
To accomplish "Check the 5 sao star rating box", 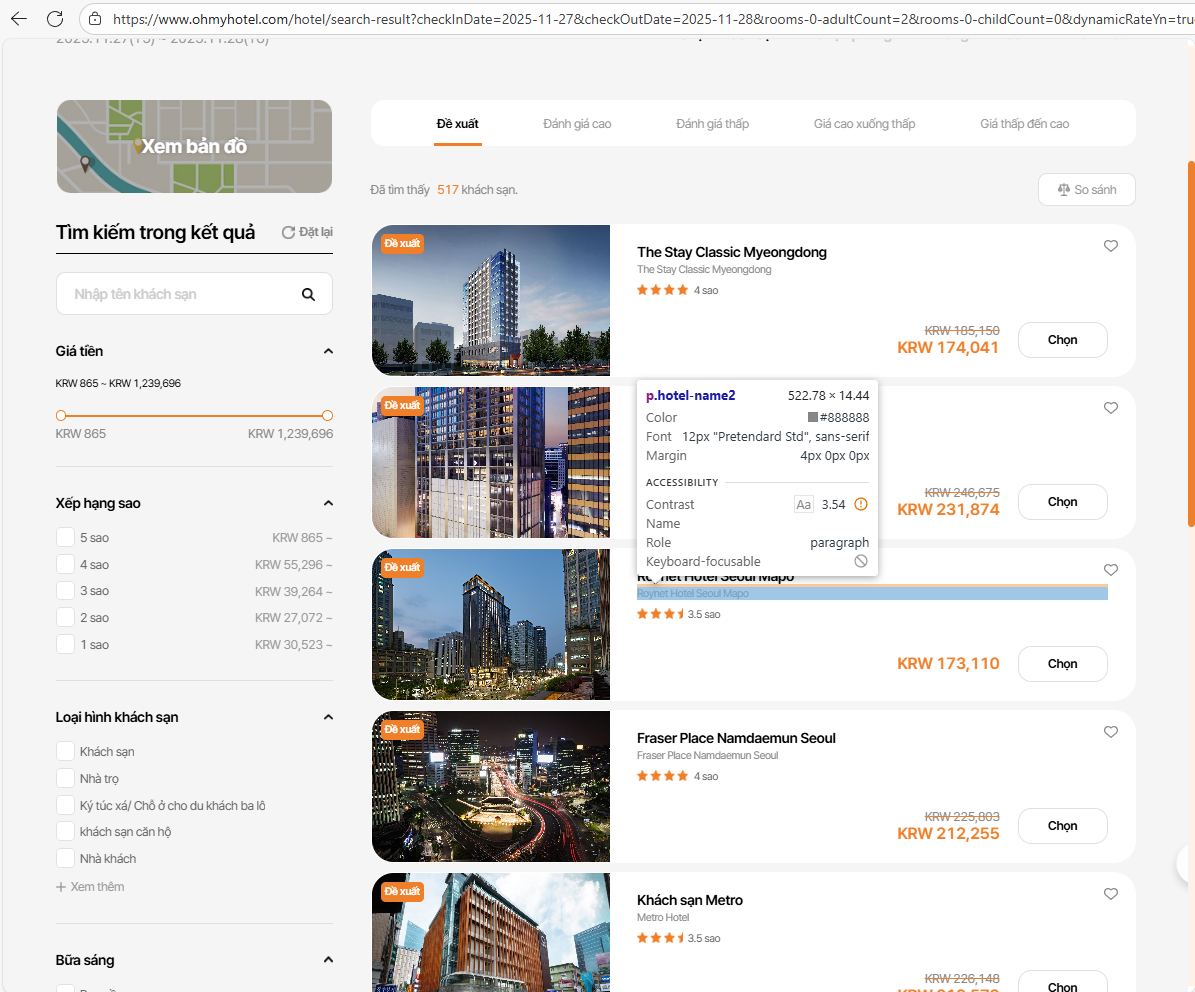I will click(x=66, y=537).
